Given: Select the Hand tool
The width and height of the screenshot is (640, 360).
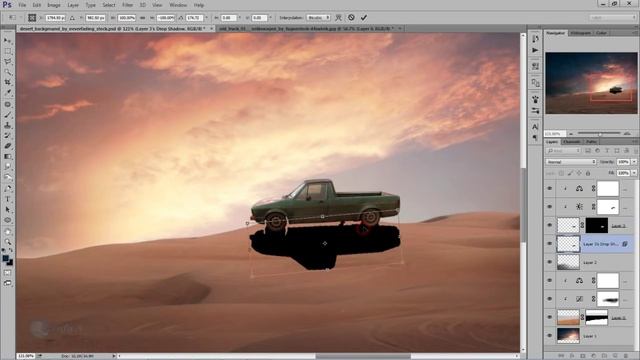Looking at the screenshot, I should [7, 231].
